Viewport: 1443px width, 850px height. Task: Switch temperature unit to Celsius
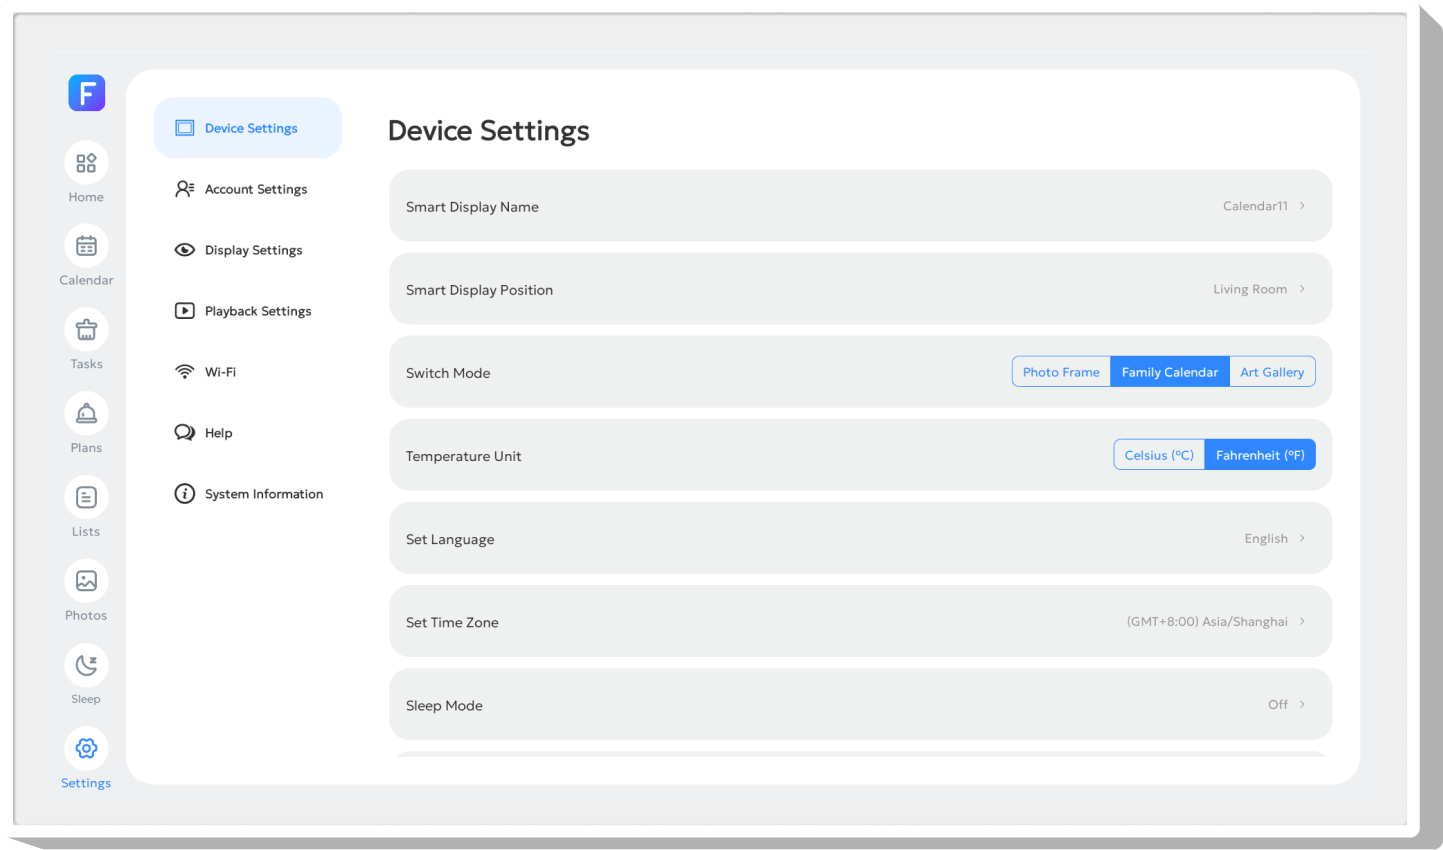(1159, 455)
